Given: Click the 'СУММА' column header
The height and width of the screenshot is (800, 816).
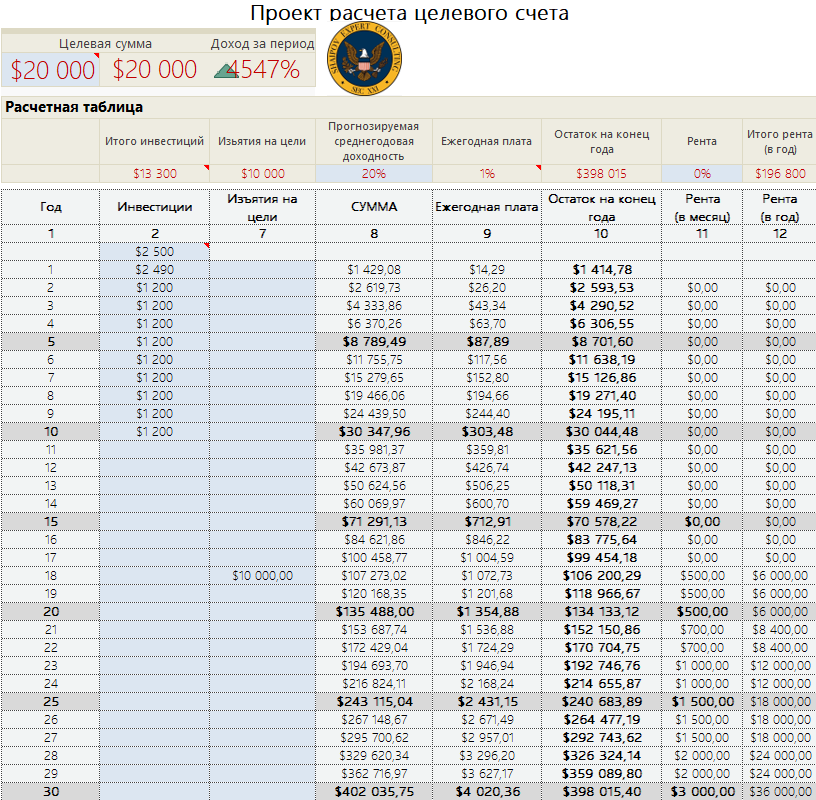Looking at the screenshot, I should pos(374,207).
